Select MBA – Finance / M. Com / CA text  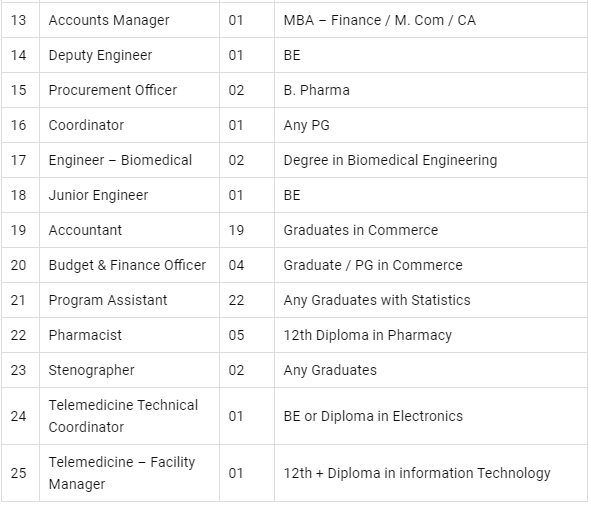tap(380, 20)
